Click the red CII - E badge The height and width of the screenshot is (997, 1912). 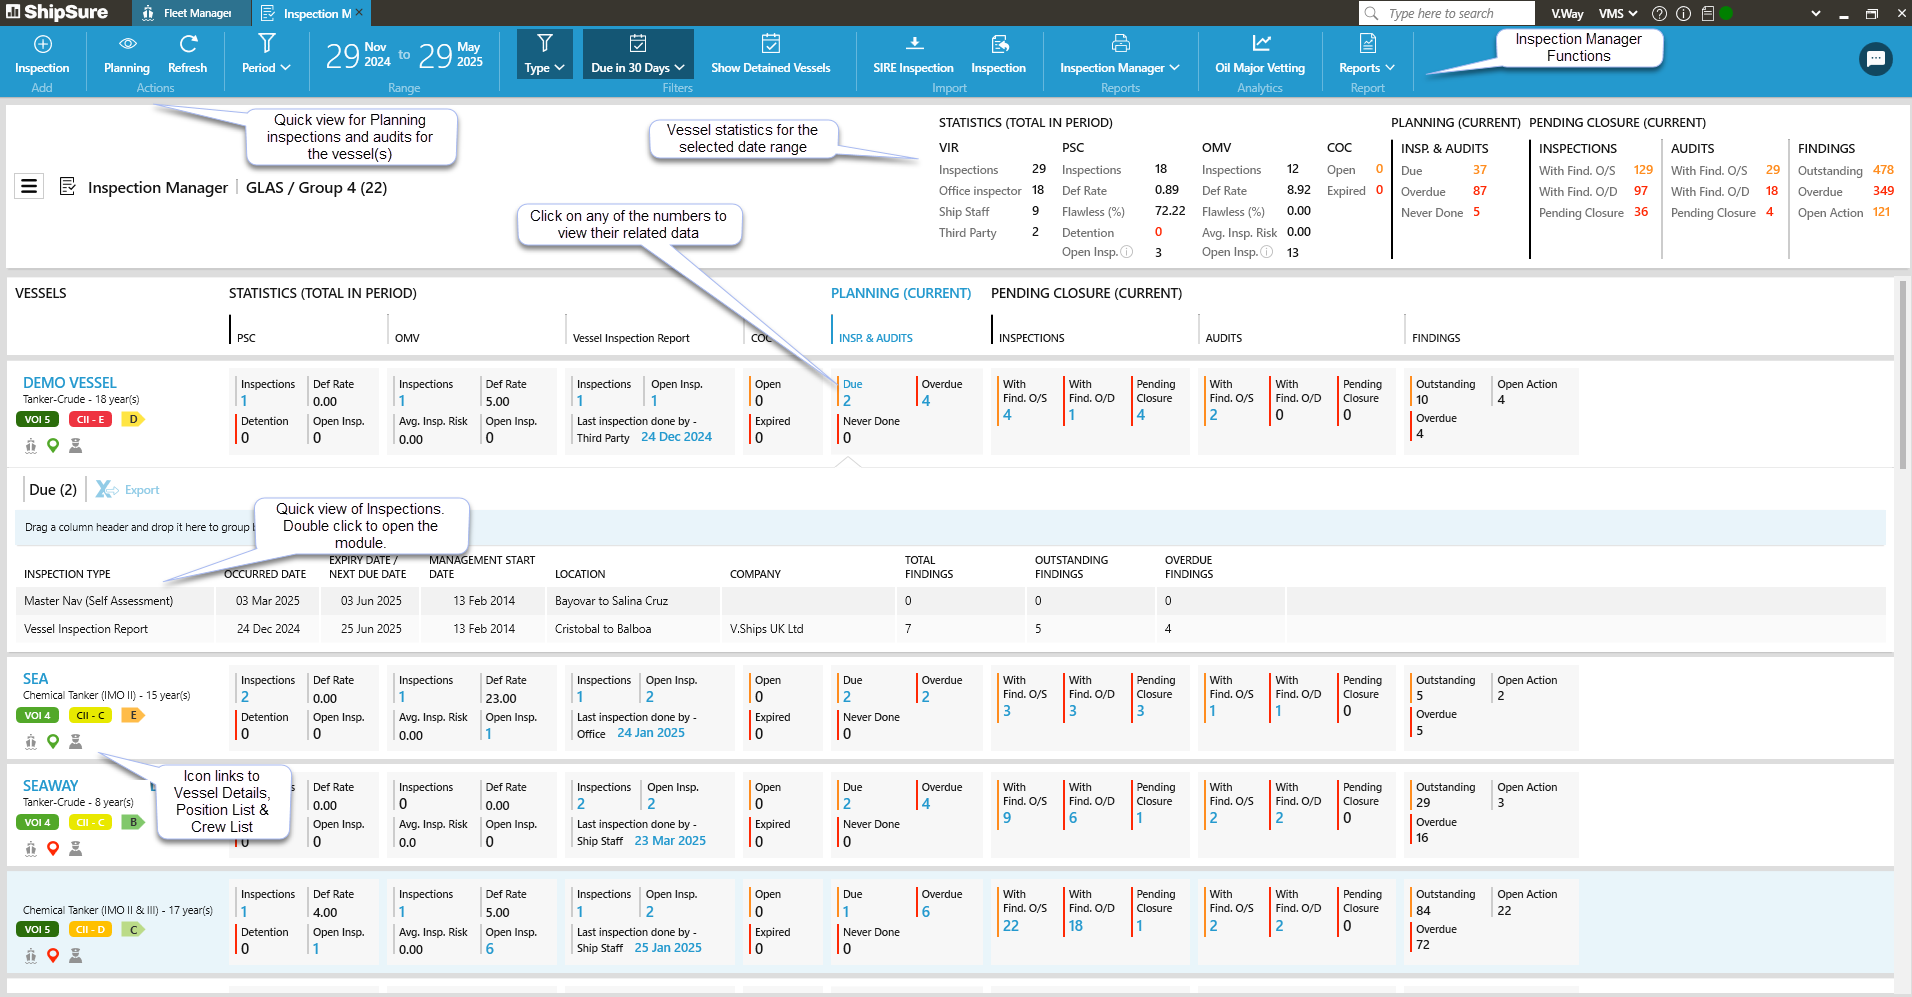click(x=90, y=419)
